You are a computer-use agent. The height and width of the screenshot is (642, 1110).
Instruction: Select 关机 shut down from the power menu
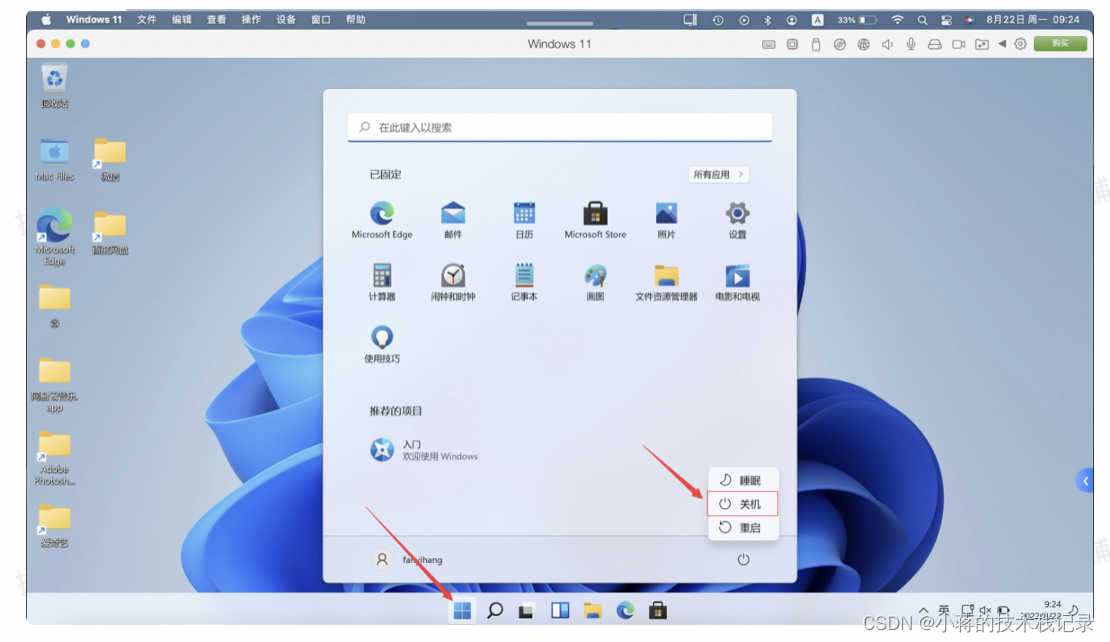[x=743, y=504]
